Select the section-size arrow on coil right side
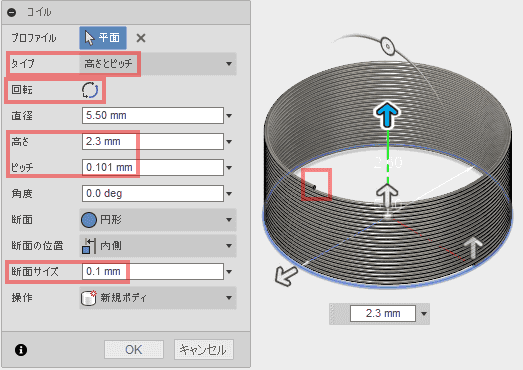 pos(474,248)
